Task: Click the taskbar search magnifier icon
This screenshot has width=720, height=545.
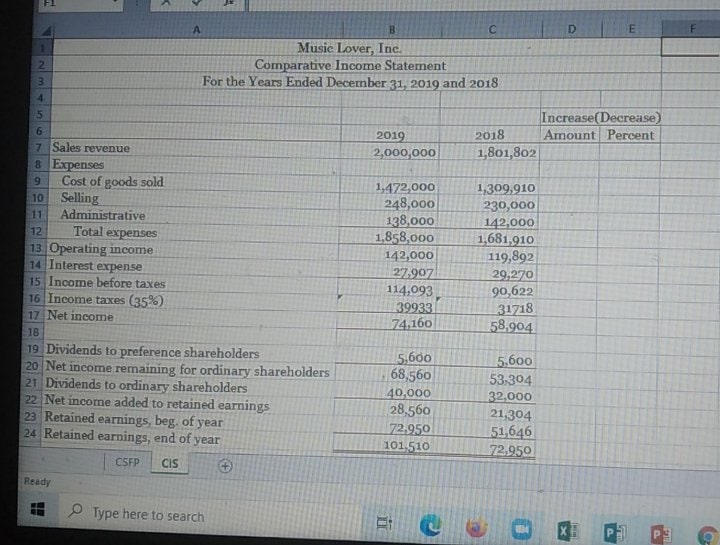Action: (75, 510)
